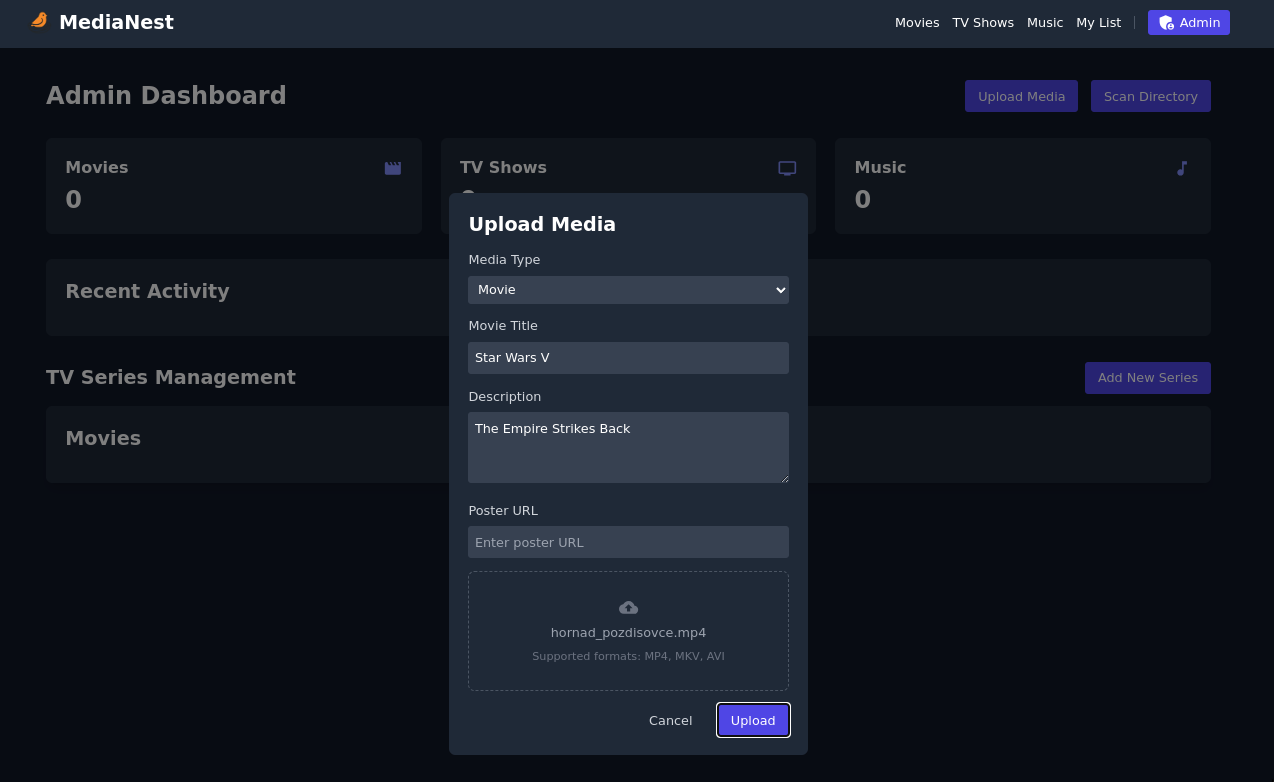Click the cloud upload icon
1274x782 pixels.
(x=628, y=608)
